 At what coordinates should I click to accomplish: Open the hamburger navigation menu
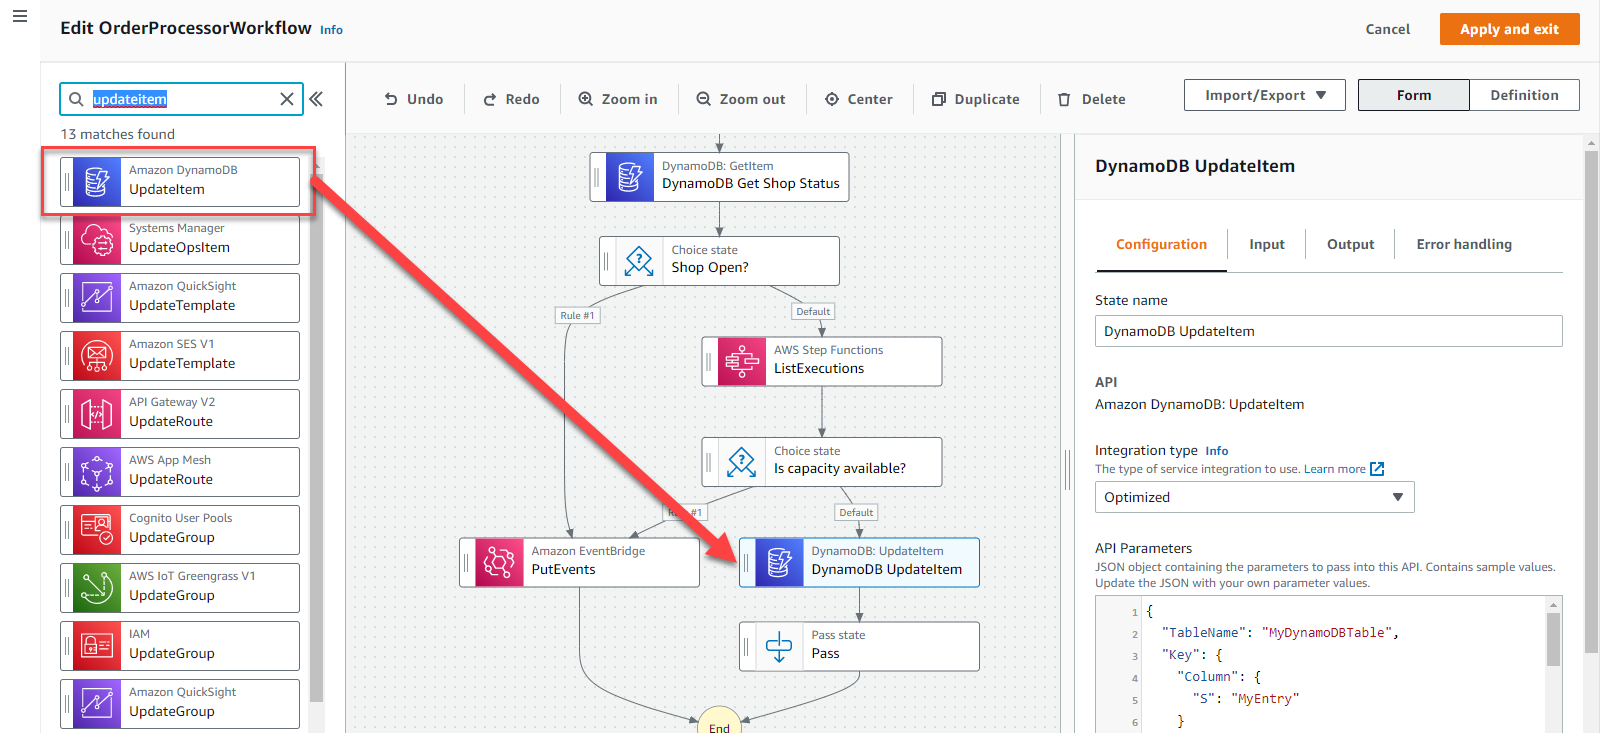(19, 16)
